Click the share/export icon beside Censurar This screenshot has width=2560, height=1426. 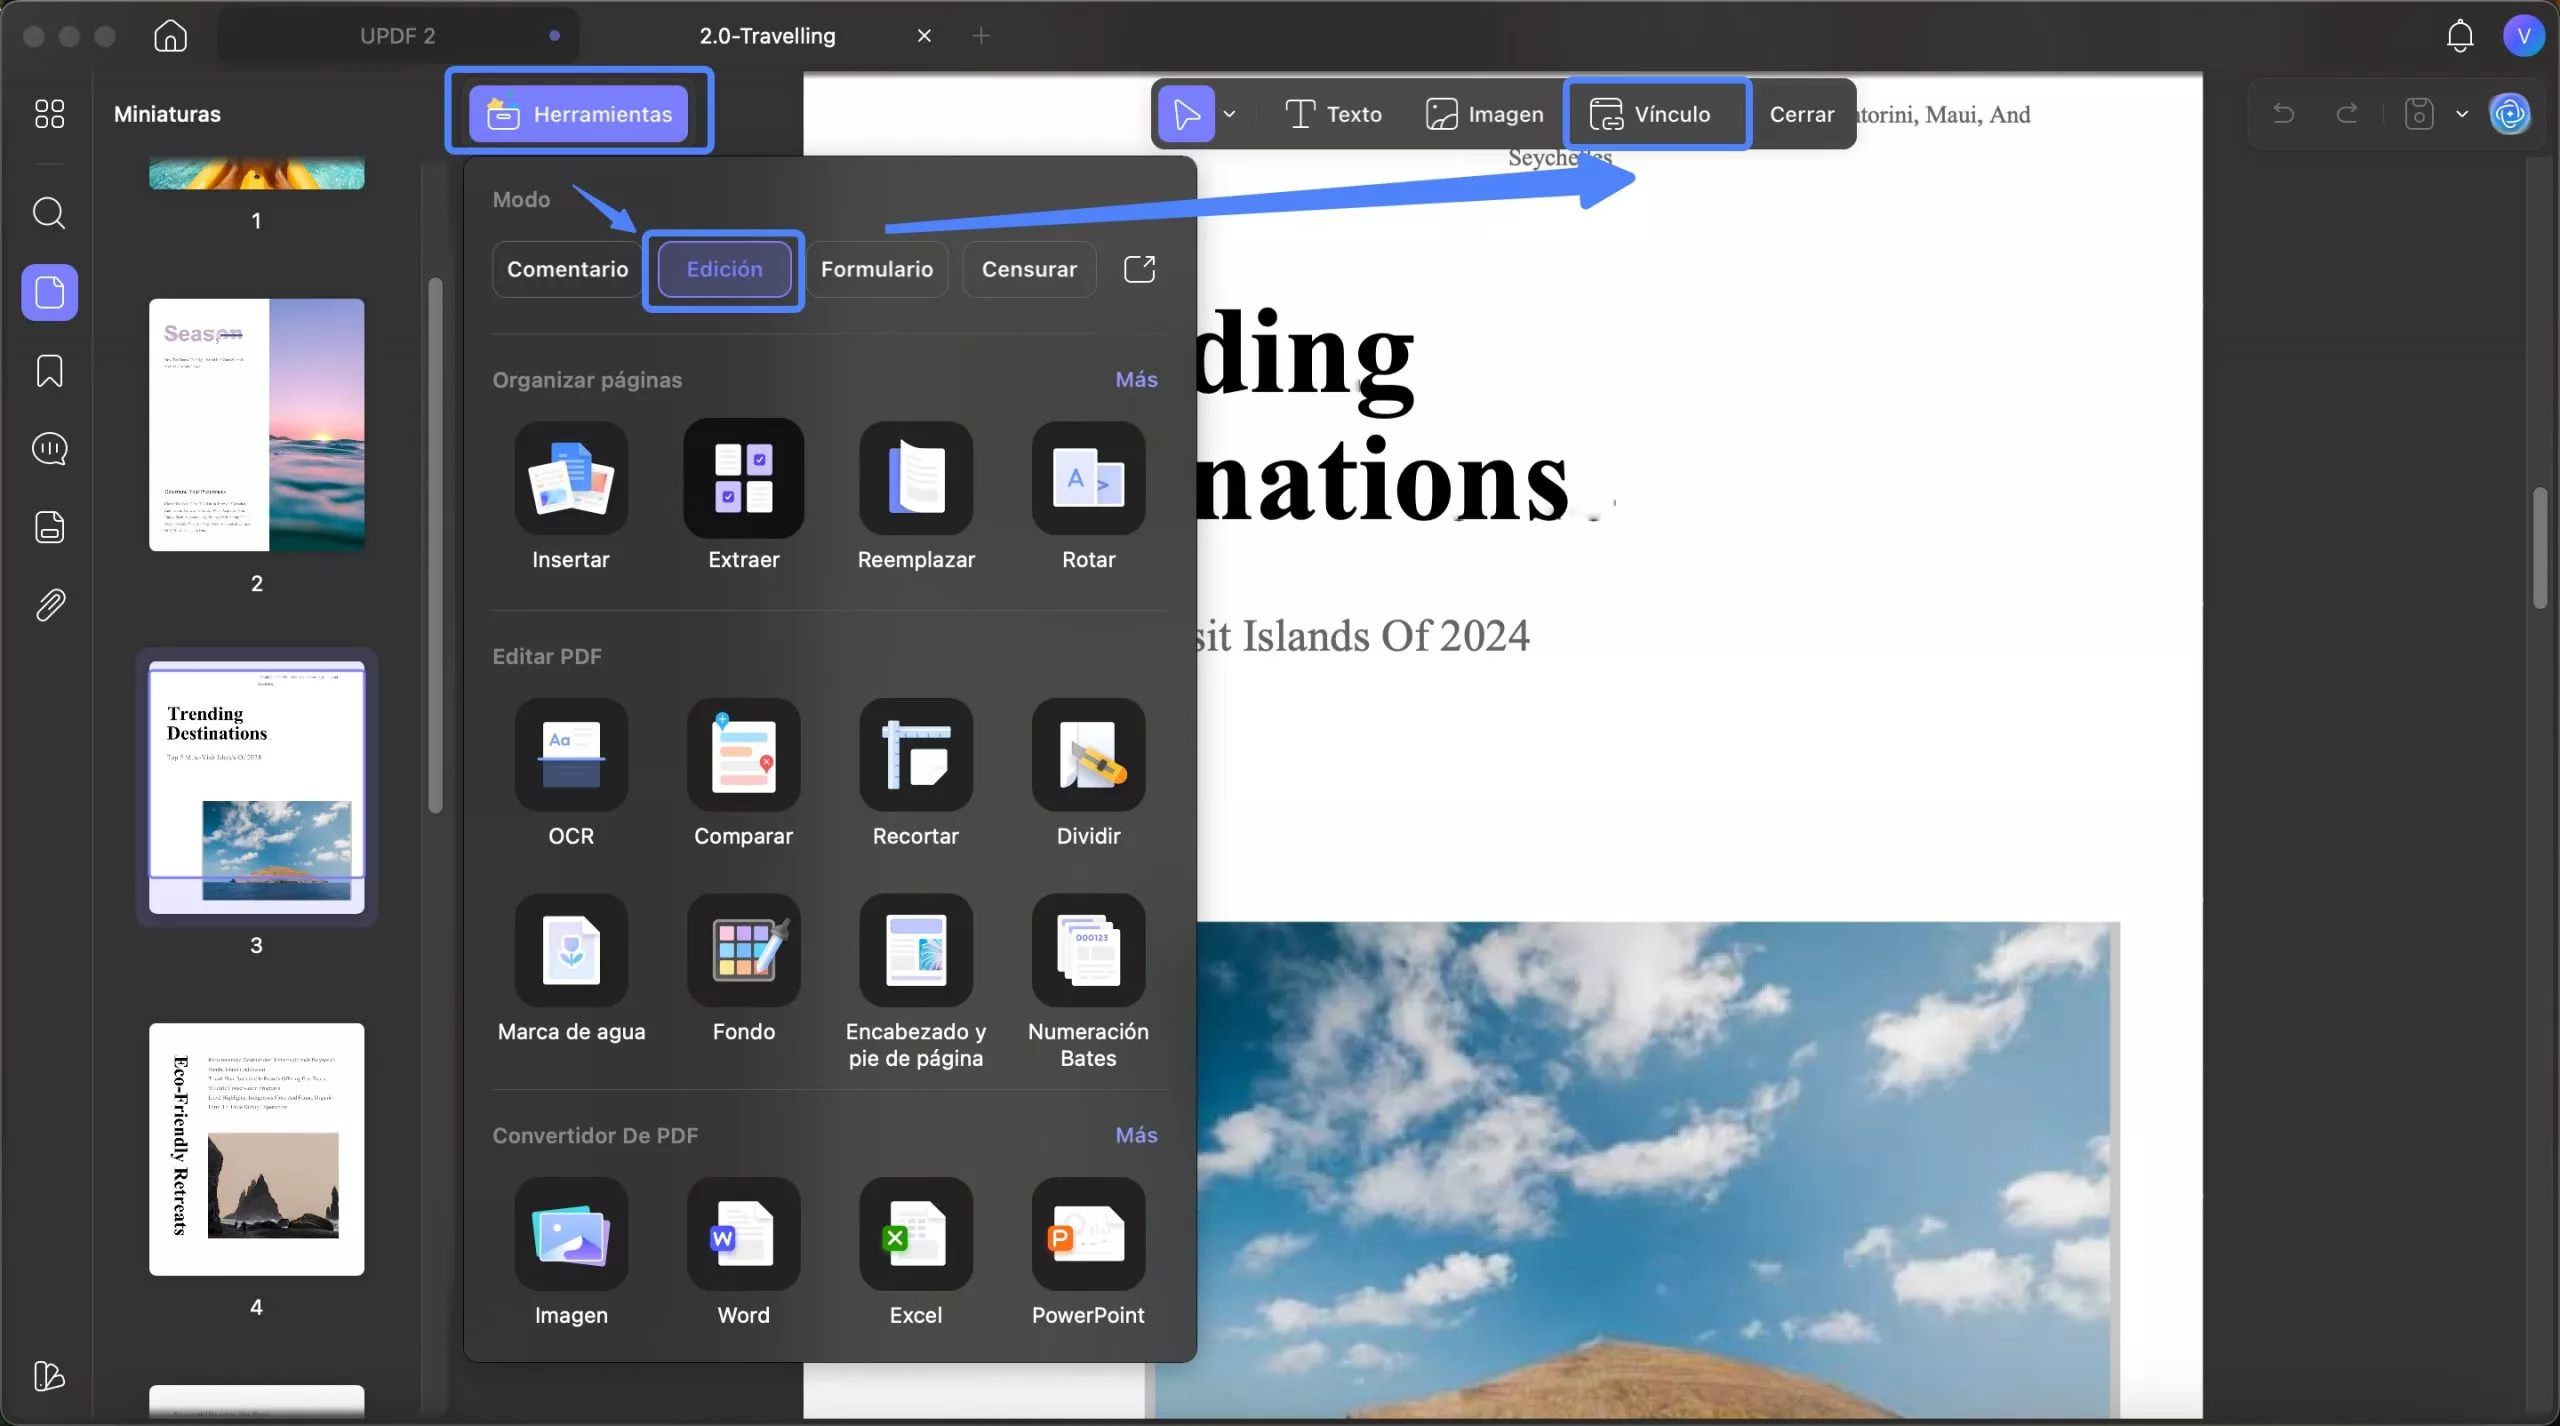(1139, 269)
